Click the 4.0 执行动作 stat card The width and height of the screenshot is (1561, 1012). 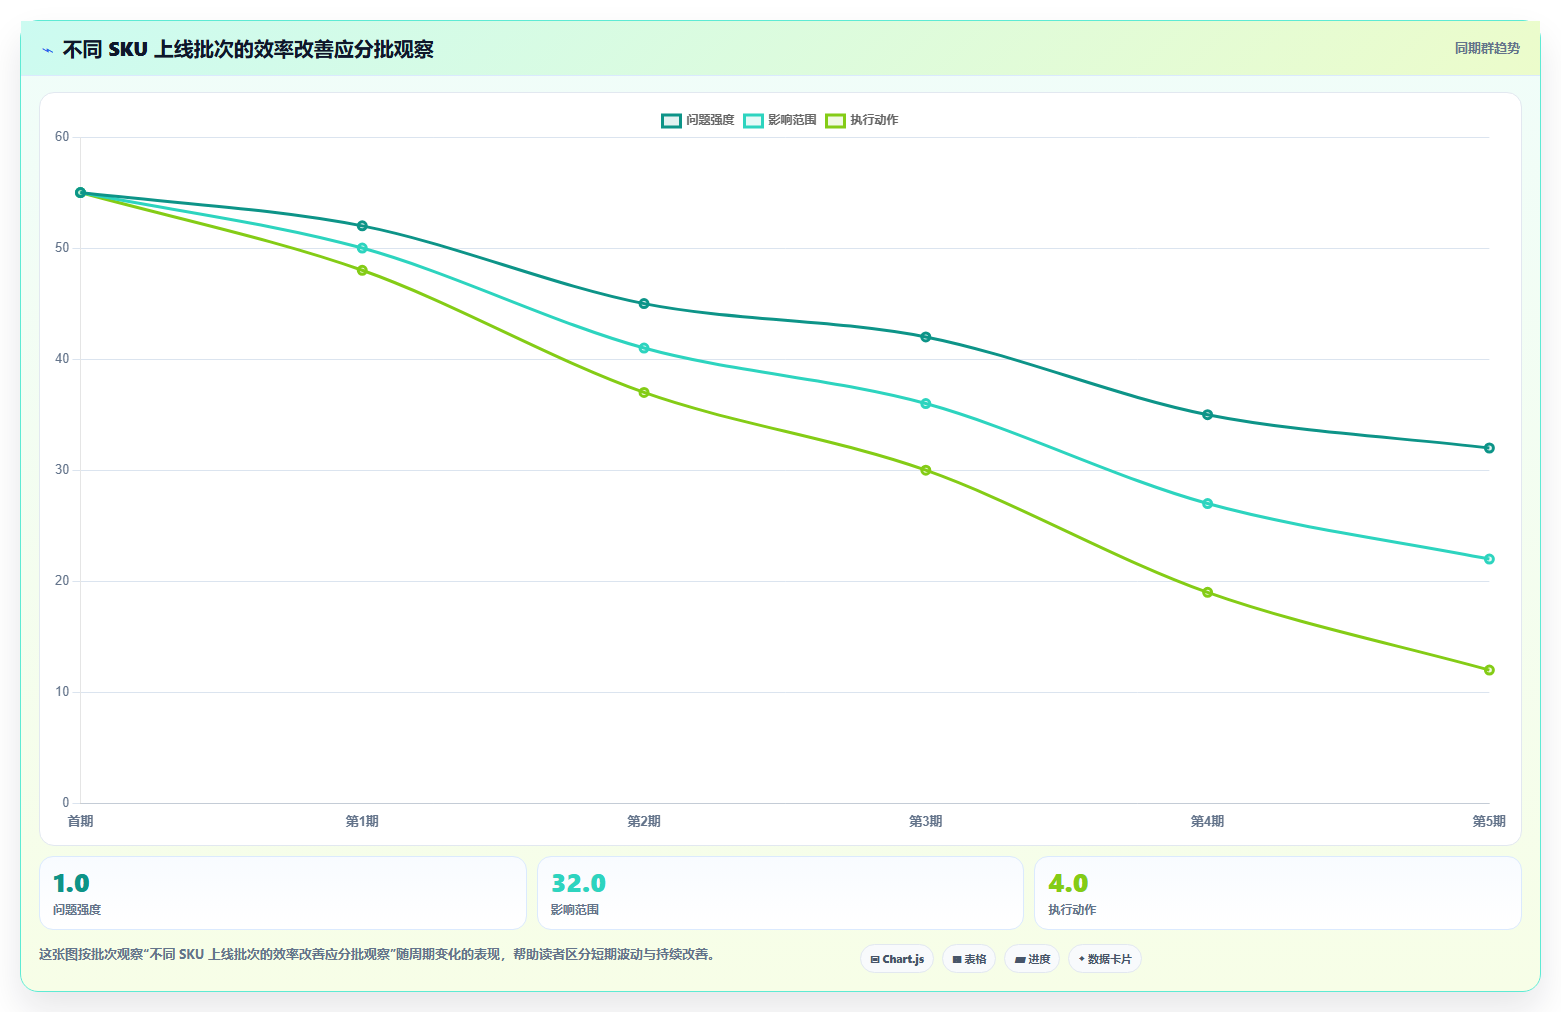point(1278,893)
